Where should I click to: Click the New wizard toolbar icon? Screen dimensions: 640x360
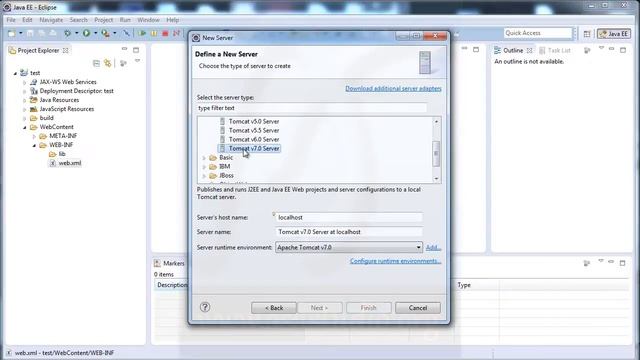click(x=12, y=33)
